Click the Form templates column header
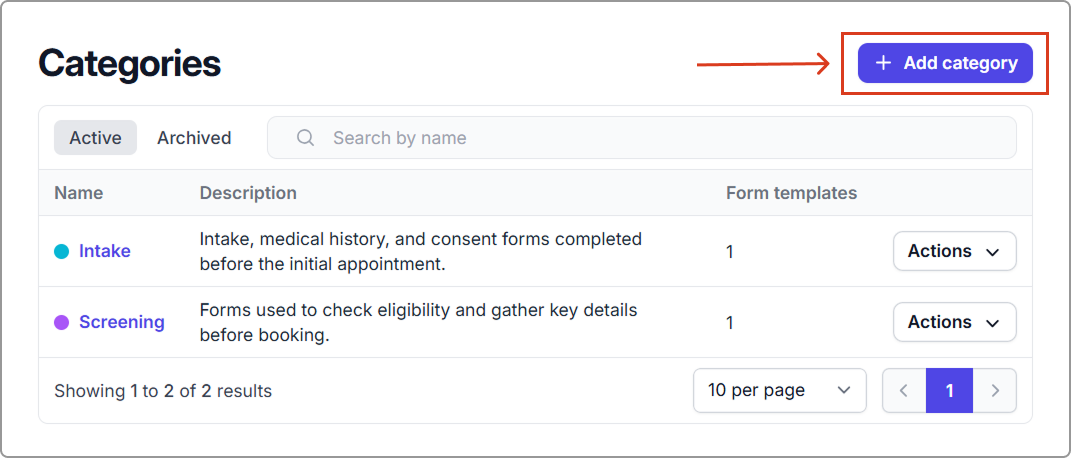The width and height of the screenshot is (1071, 458). 791,193
